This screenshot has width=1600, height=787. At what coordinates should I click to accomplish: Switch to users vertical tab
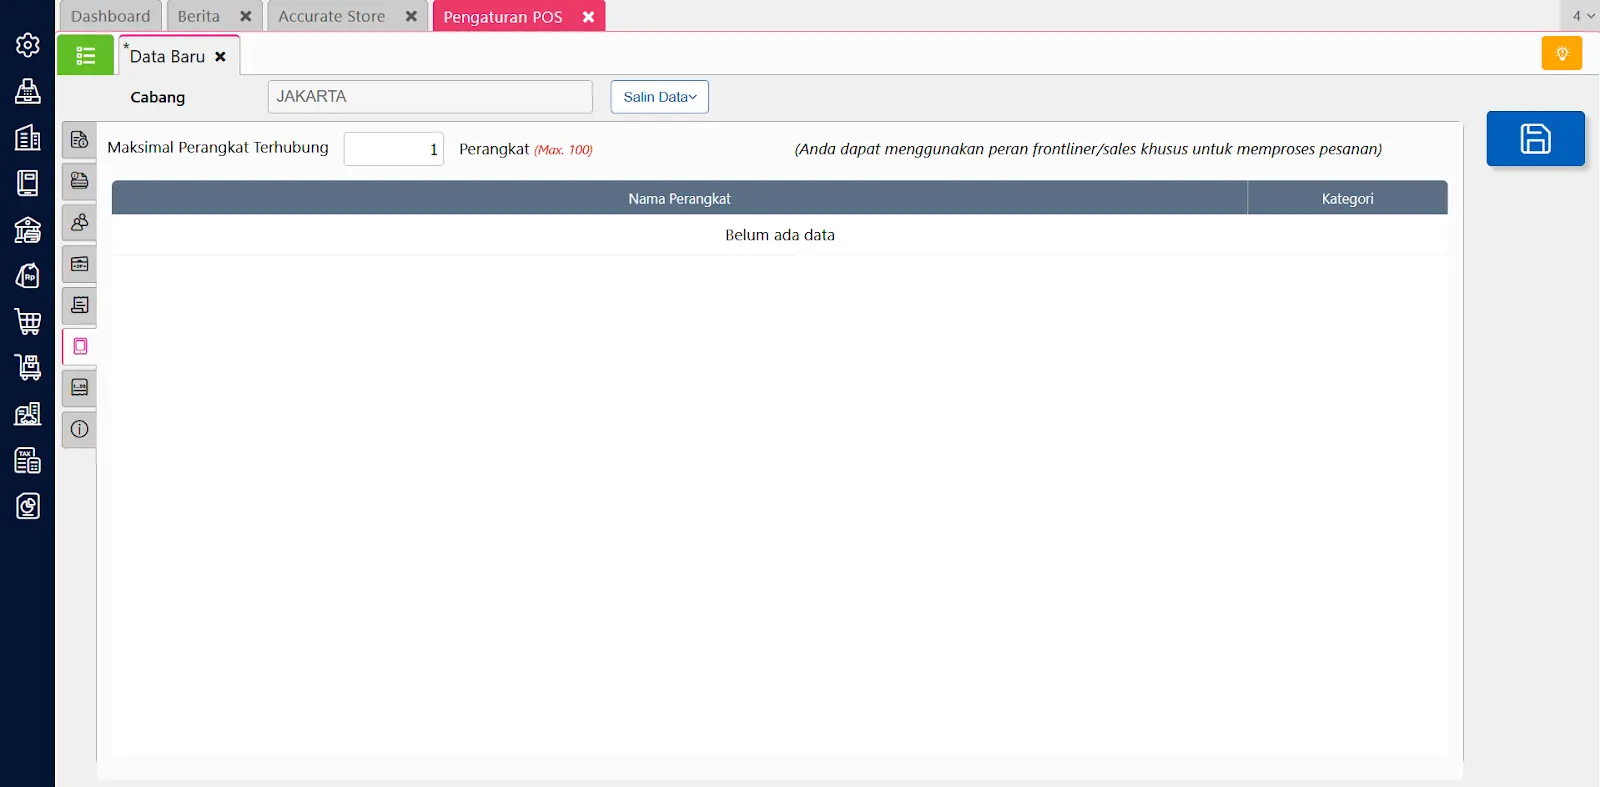point(80,222)
